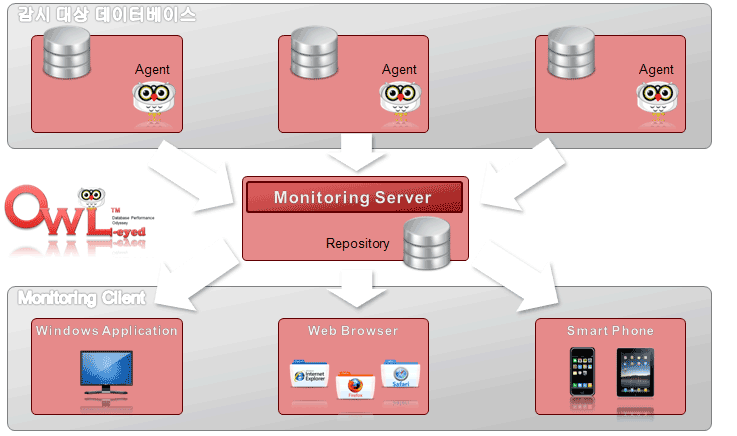Select the Smart Phone heading
This screenshot has height=436, width=737.
point(610,330)
